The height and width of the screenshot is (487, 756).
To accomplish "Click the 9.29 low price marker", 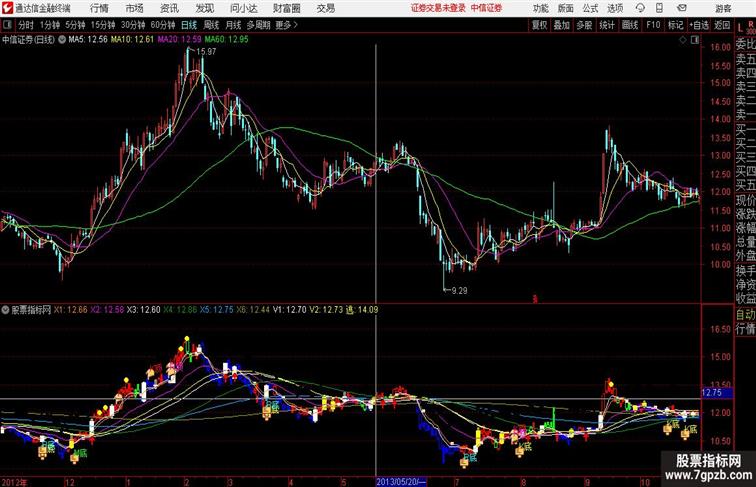I will pyautogui.click(x=459, y=291).
